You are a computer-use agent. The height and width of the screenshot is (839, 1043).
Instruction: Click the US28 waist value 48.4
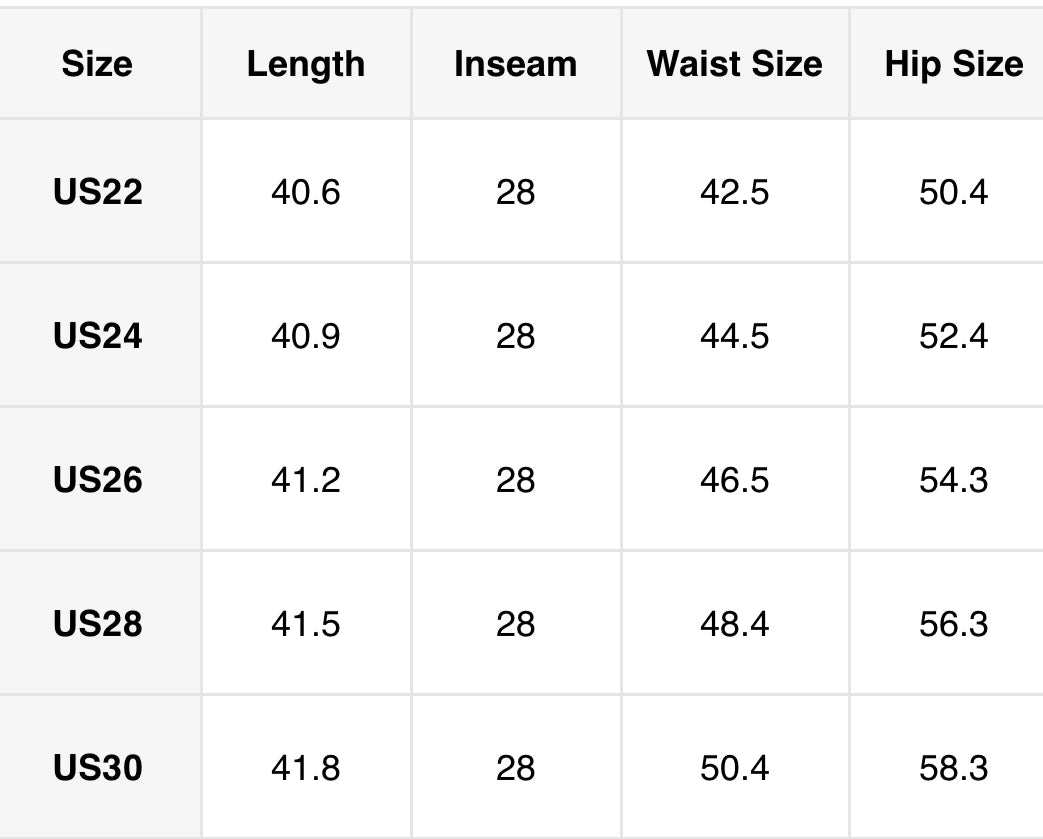(734, 623)
